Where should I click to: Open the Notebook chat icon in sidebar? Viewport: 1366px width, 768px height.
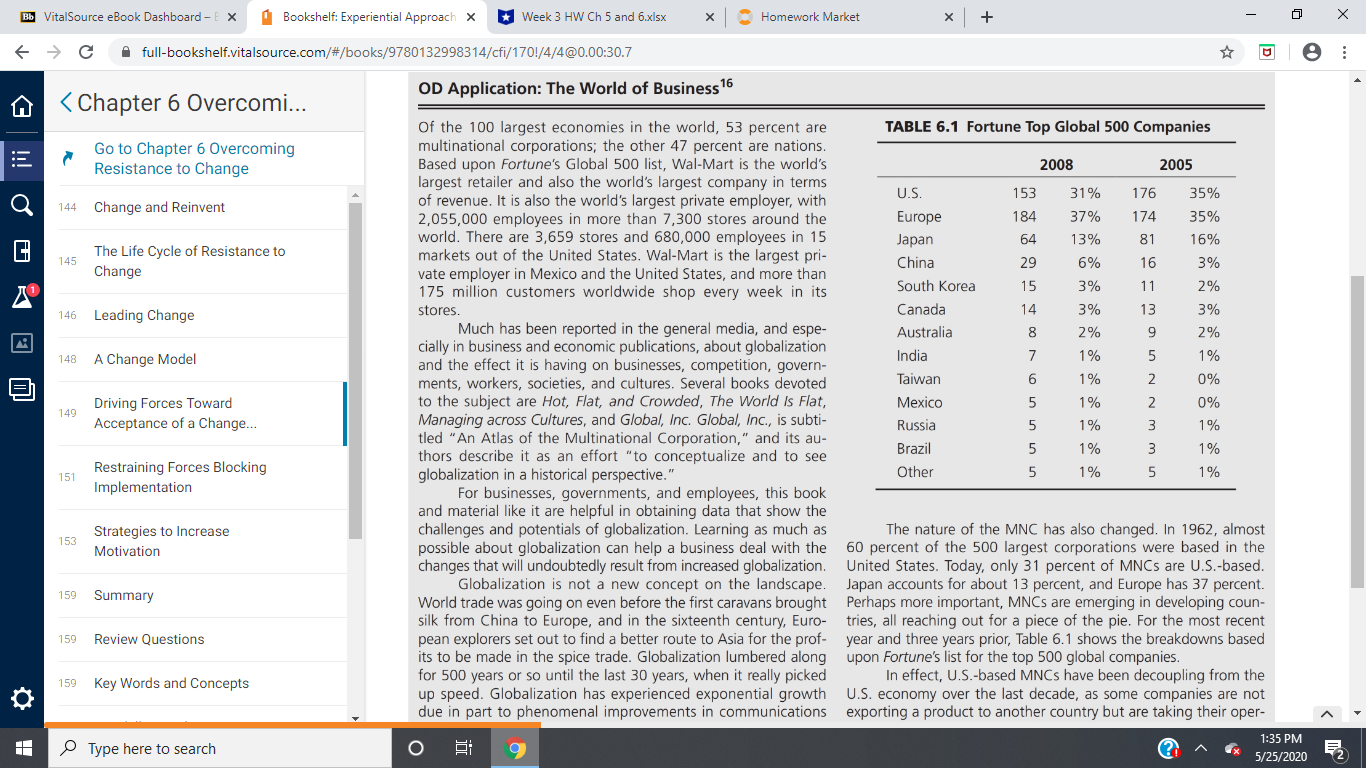click(22, 388)
